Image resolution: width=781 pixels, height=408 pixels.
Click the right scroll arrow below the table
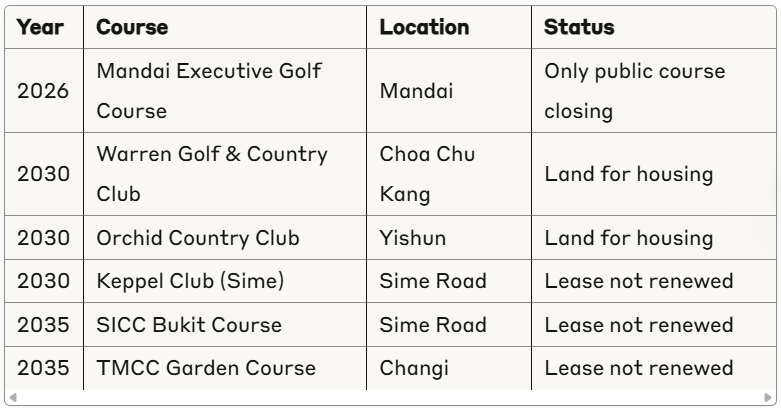768,397
